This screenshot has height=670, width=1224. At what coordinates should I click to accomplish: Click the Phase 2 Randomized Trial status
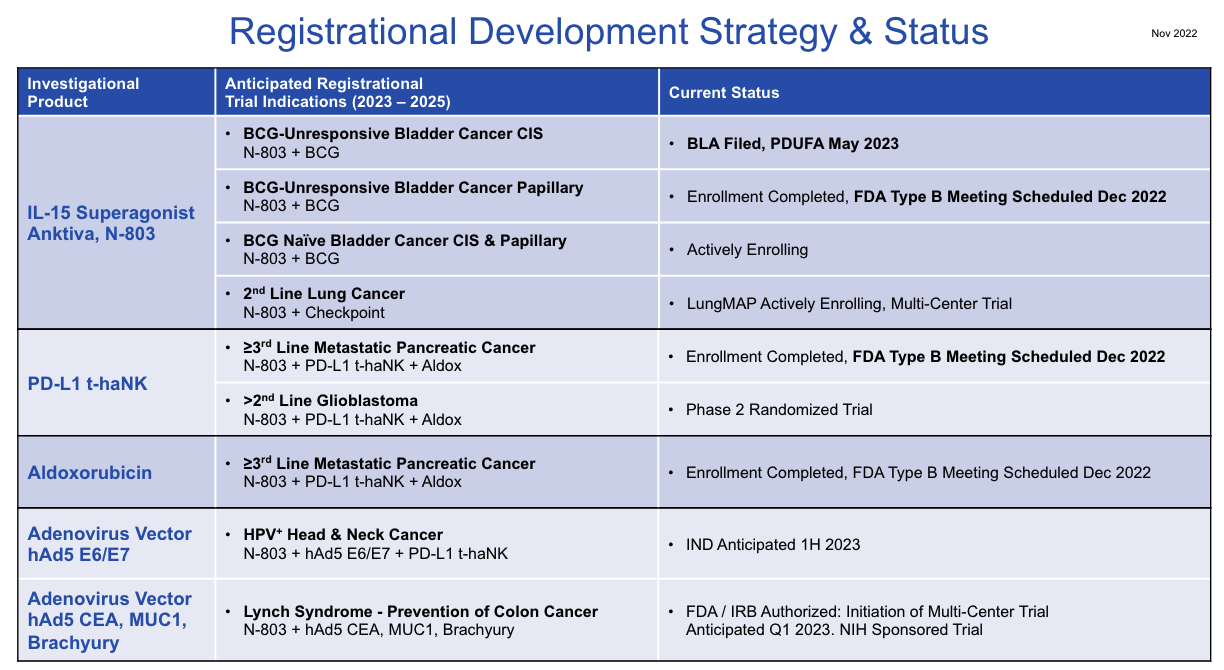tap(774, 409)
